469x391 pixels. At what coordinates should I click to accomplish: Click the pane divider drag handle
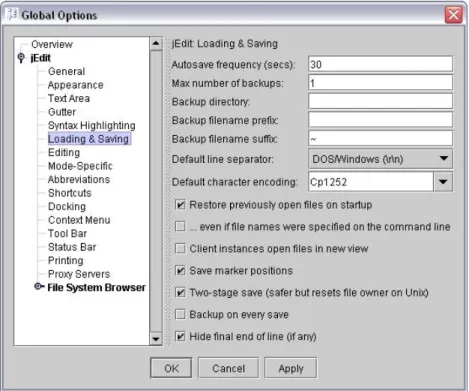coord(167,192)
